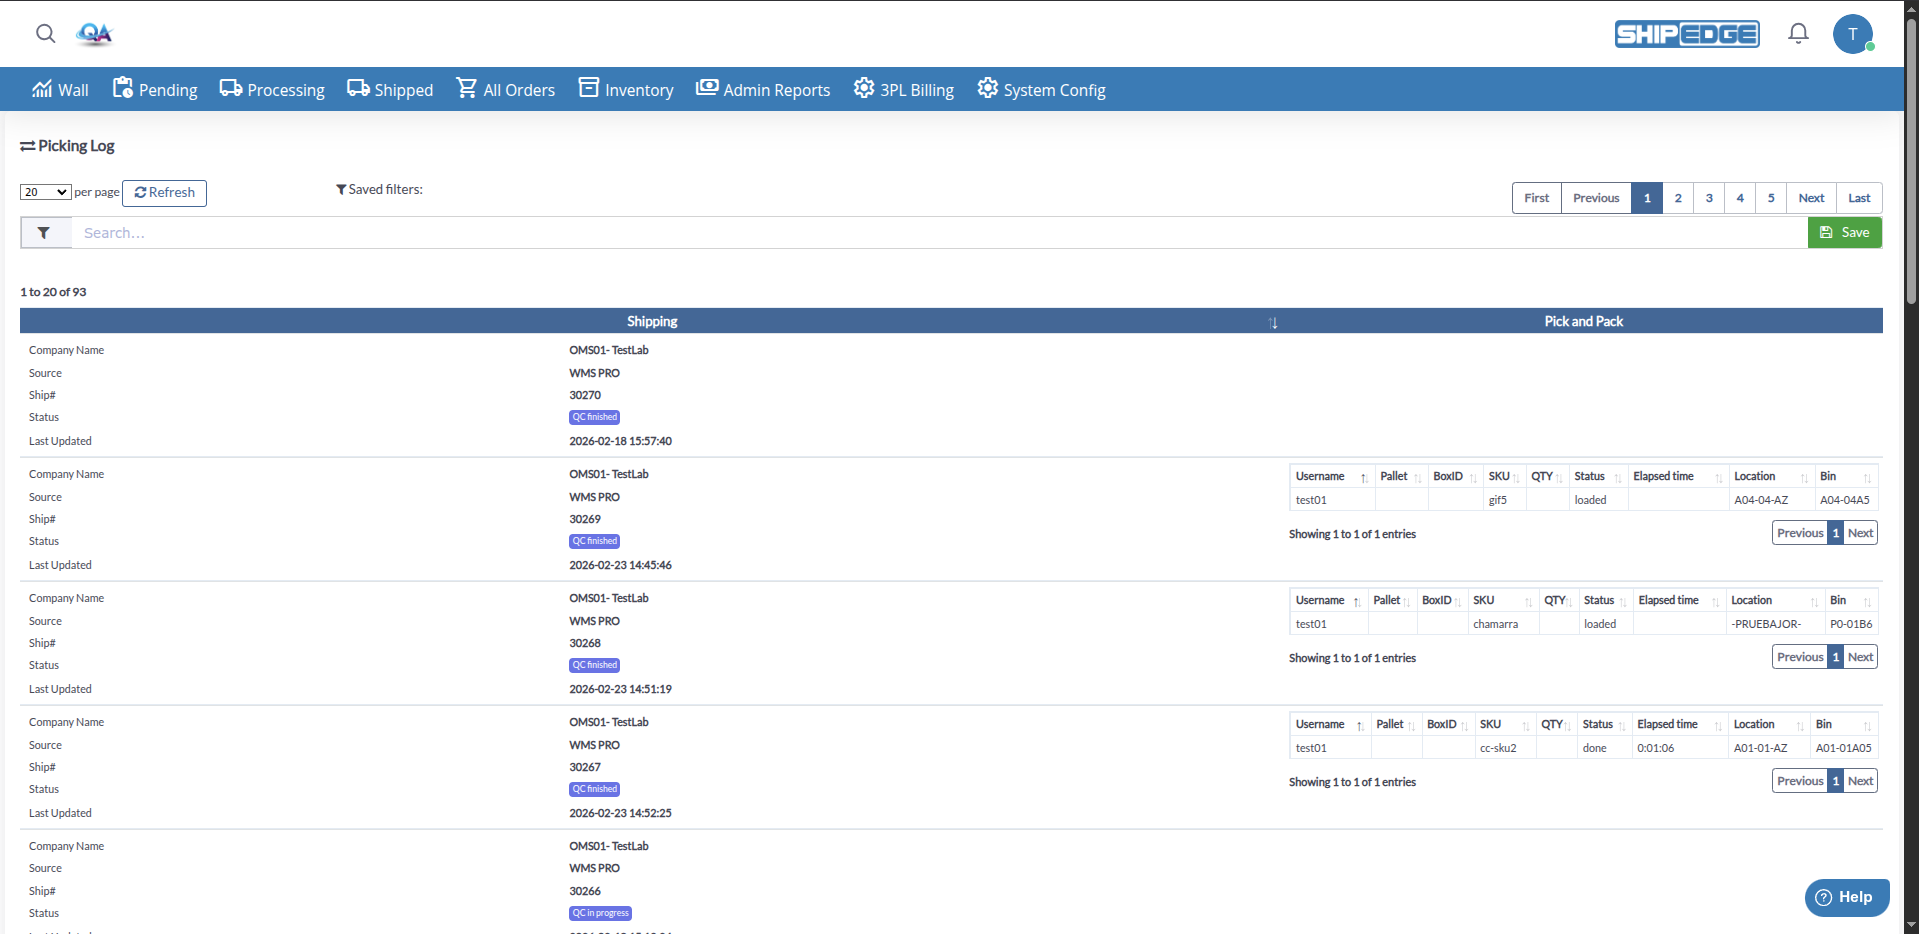Go to Last page
The width and height of the screenshot is (1919, 934).
point(1859,198)
